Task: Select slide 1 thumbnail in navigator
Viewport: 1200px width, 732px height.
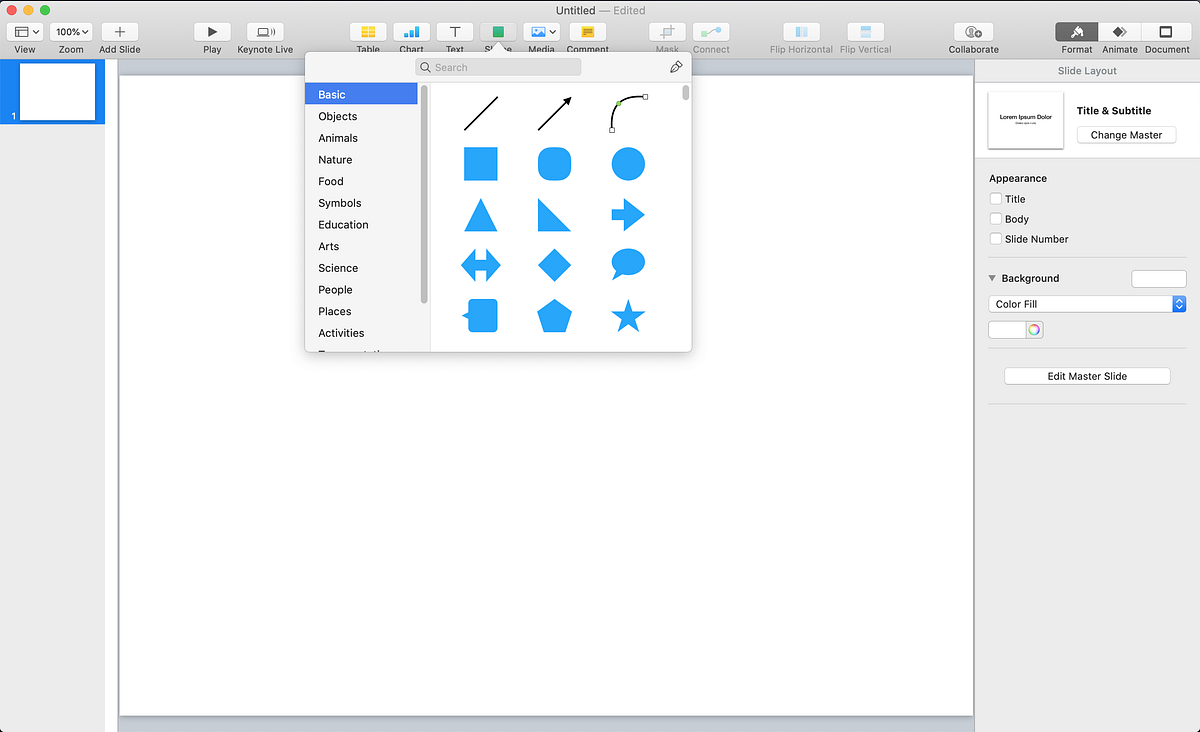Action: [57, 91]
